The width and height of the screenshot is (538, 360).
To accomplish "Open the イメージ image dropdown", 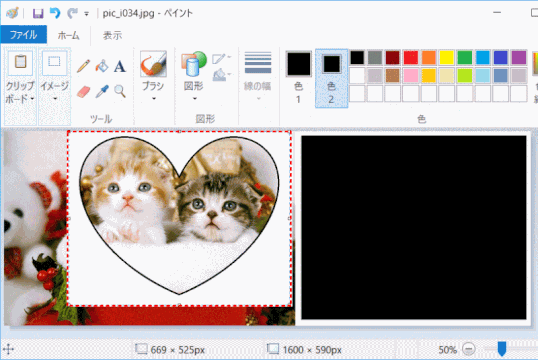I will [x=55, y=87].
